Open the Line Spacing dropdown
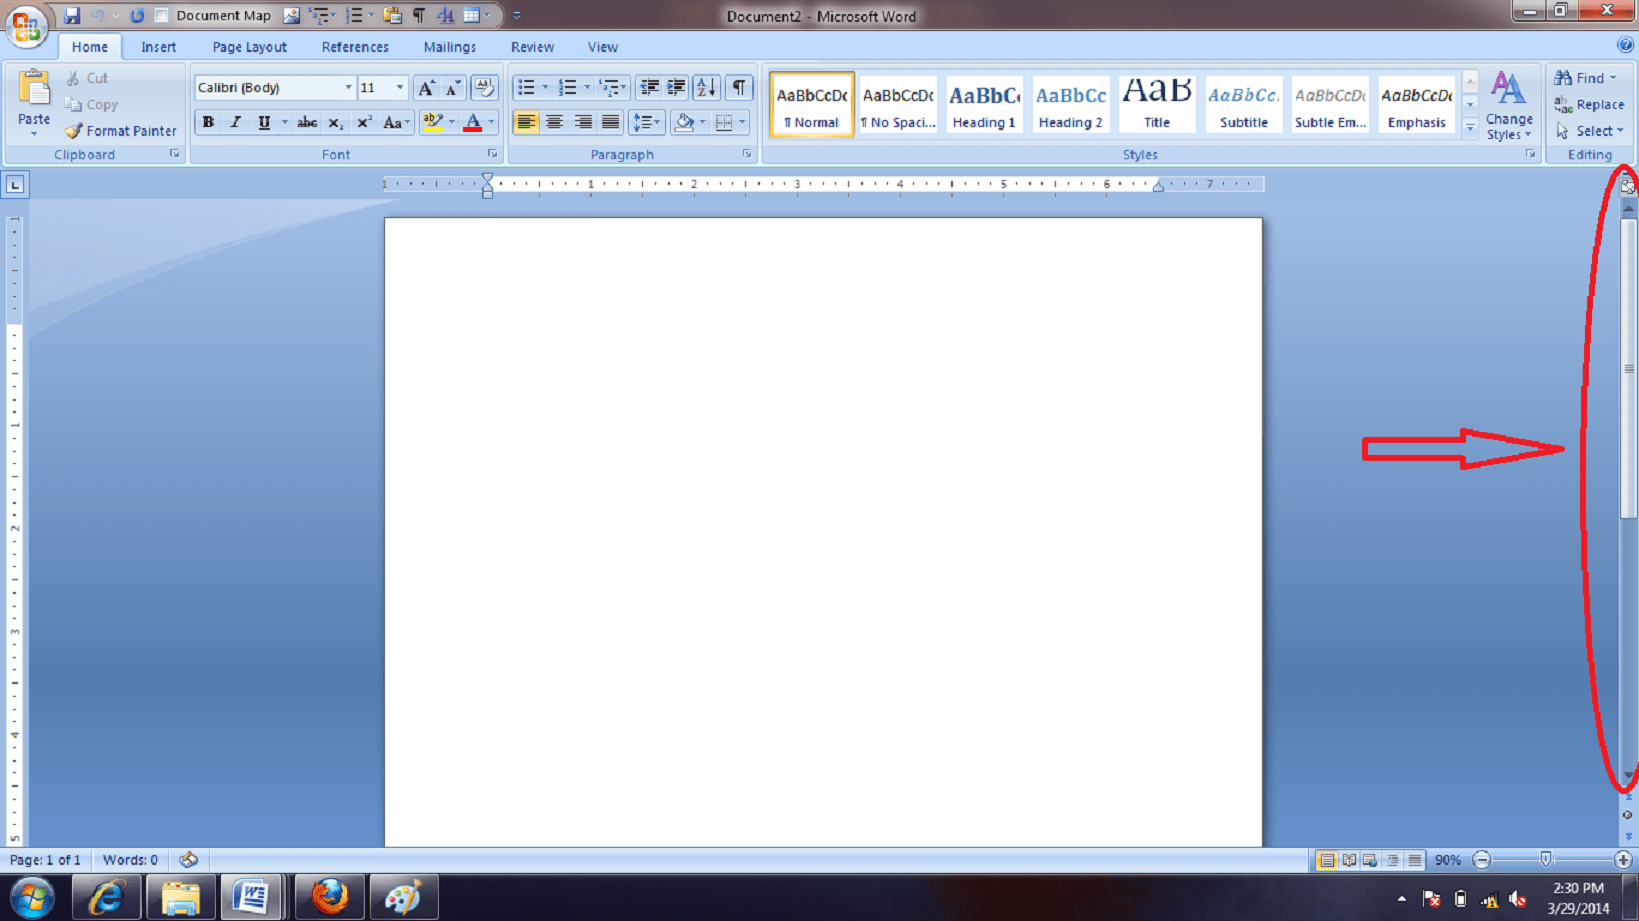The image size is (1639, 921). pos(646,122)
